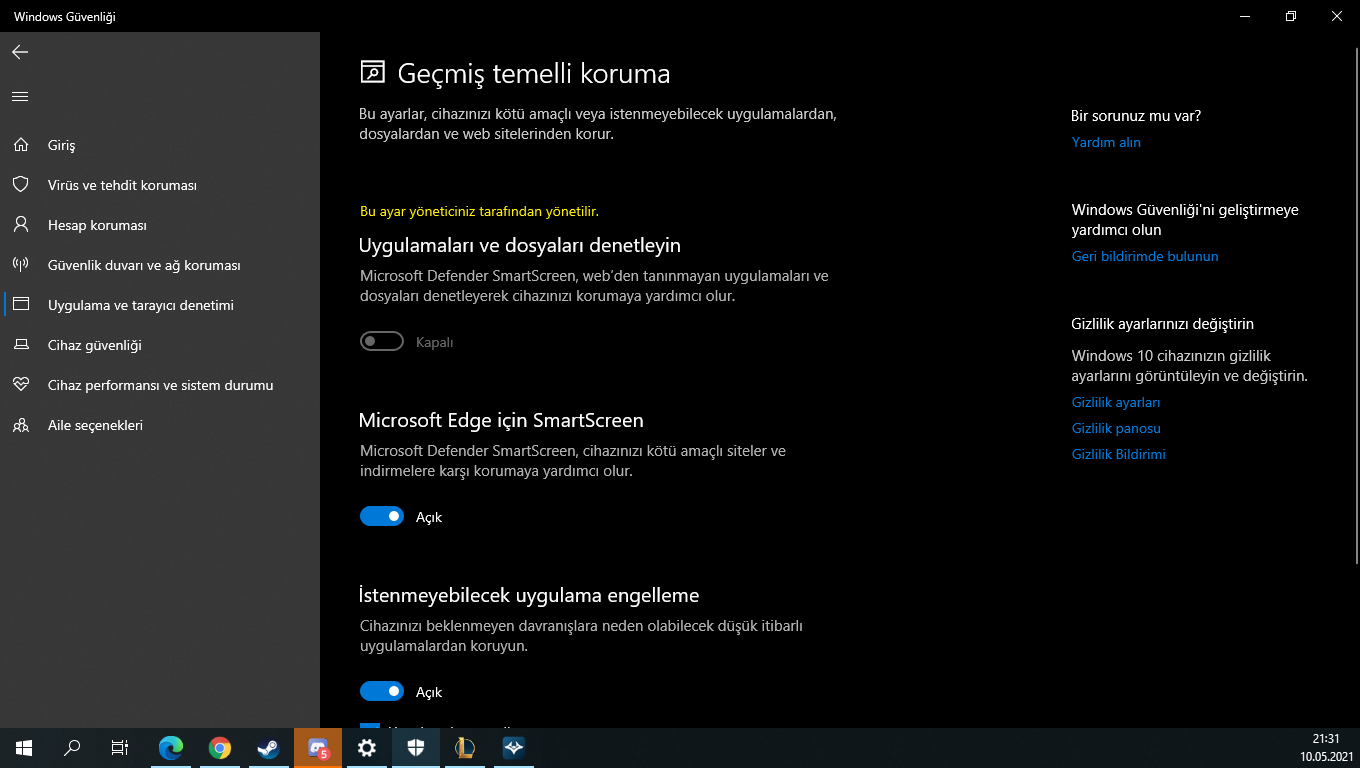
Task: Open Gizlilik Bildirimi link
Action: coord(1119,454)
